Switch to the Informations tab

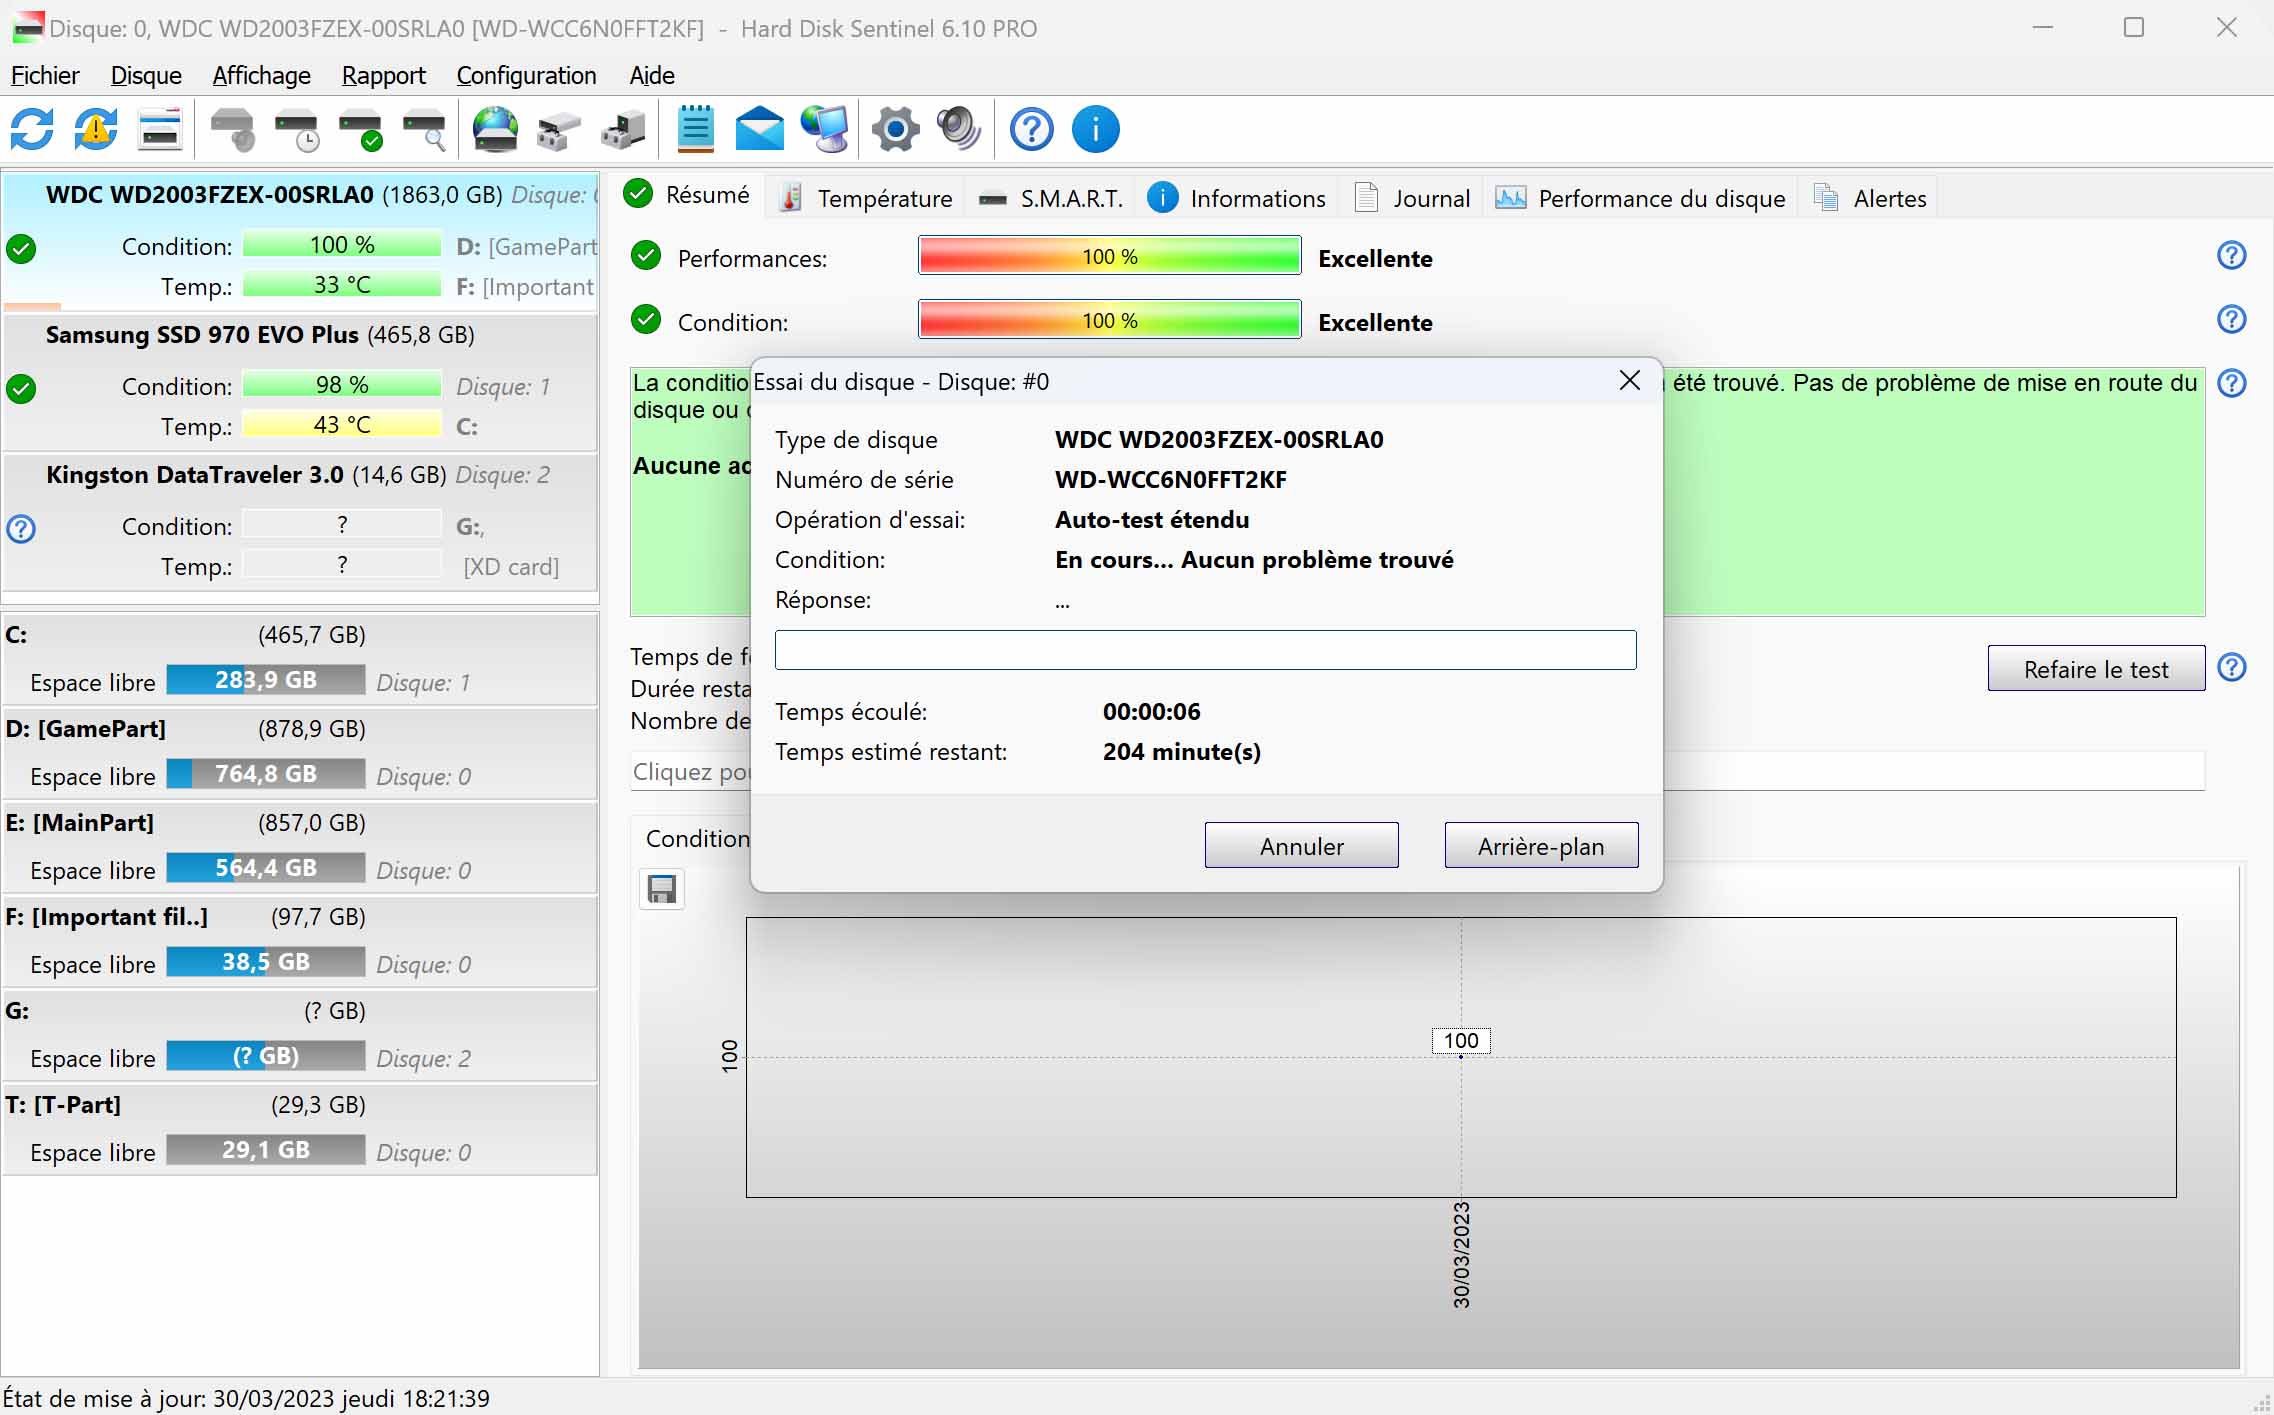tap(1237, 198)
